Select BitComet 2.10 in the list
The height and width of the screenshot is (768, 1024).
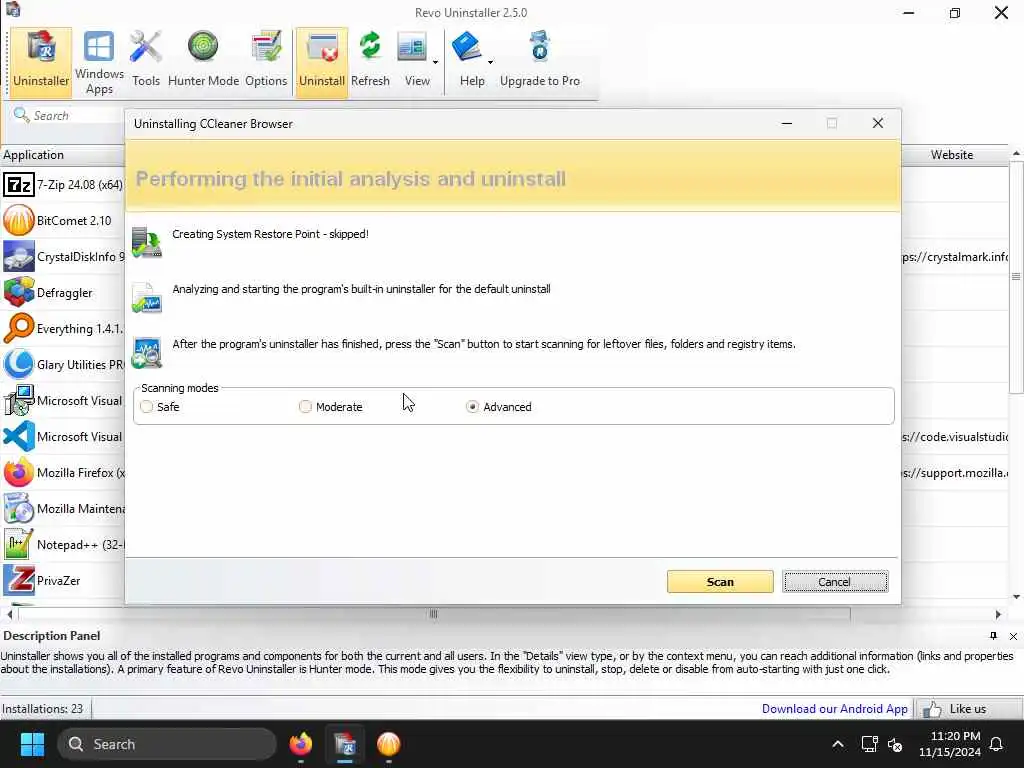pyautogui.click(x=63, y=221)
